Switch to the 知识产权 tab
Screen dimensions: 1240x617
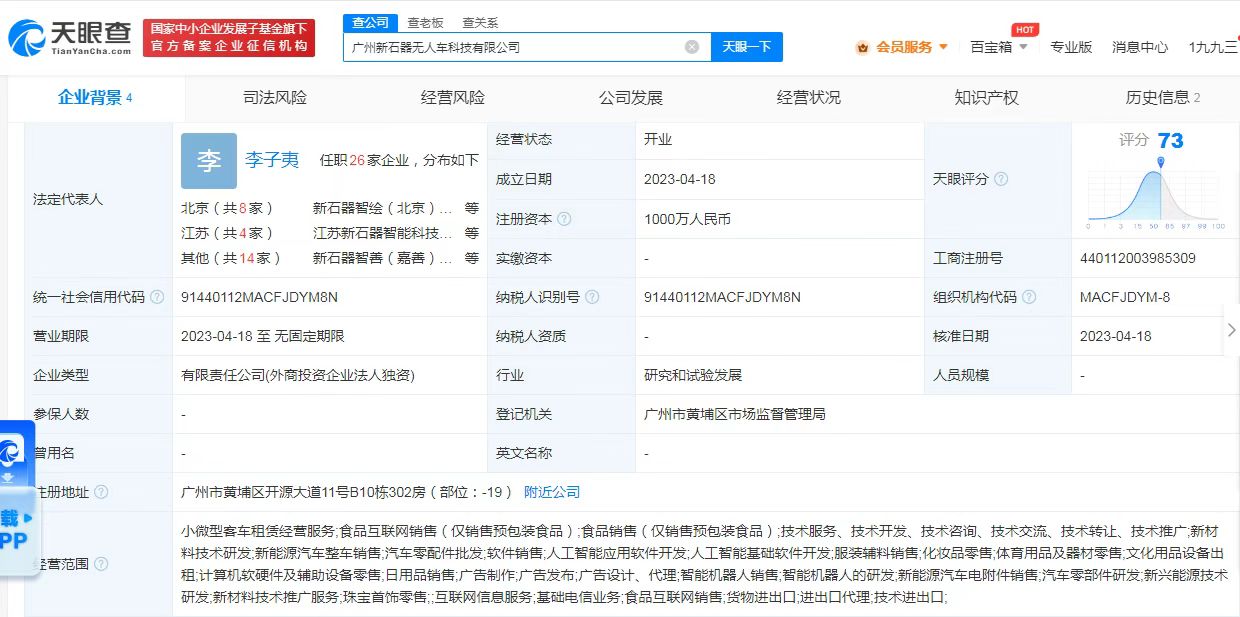tap(987, 98)
